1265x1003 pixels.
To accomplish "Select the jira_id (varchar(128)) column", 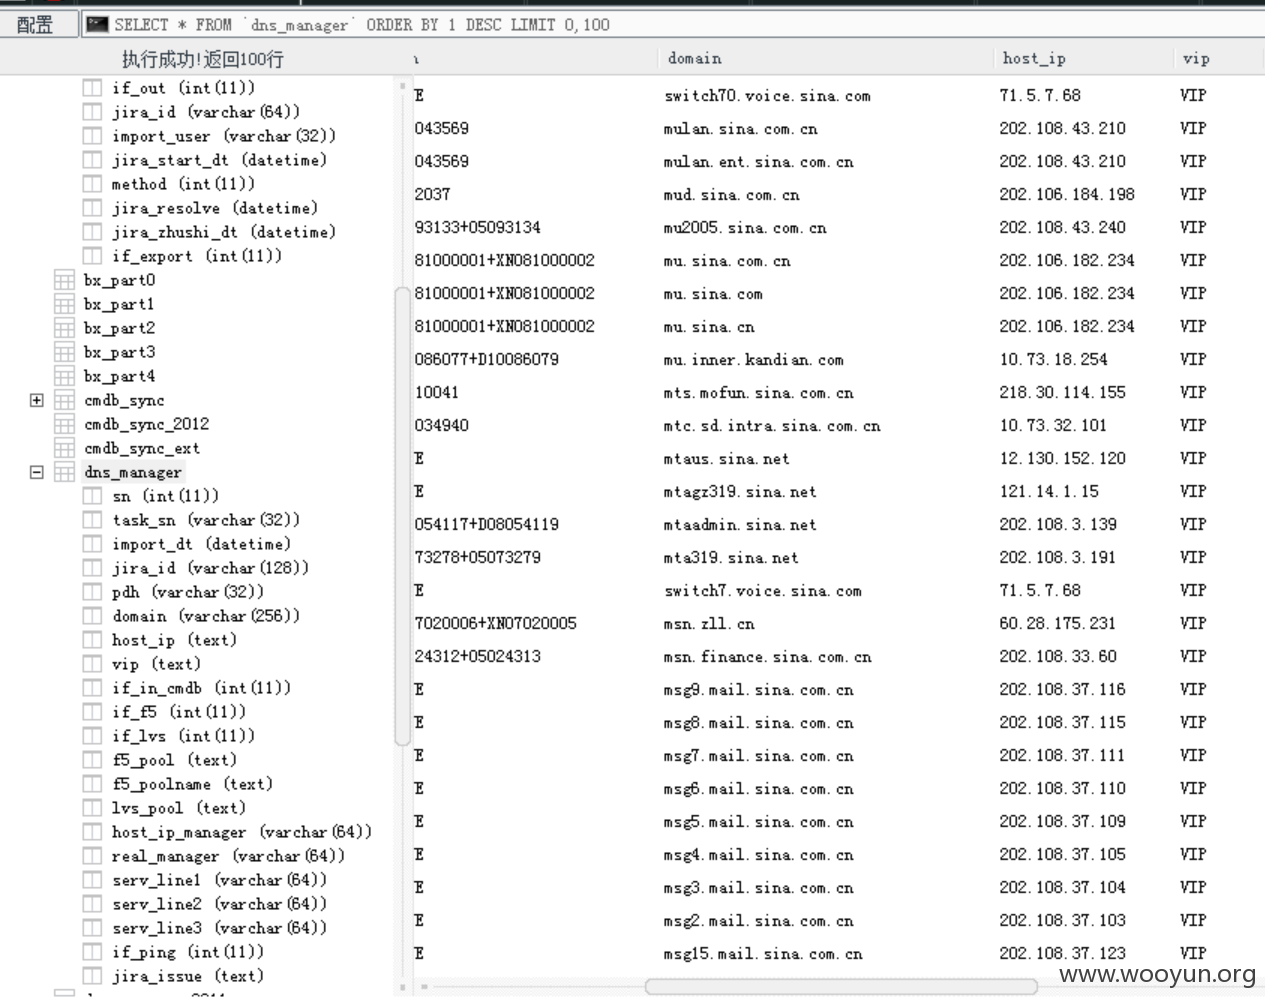I will (x=210, y=568).
